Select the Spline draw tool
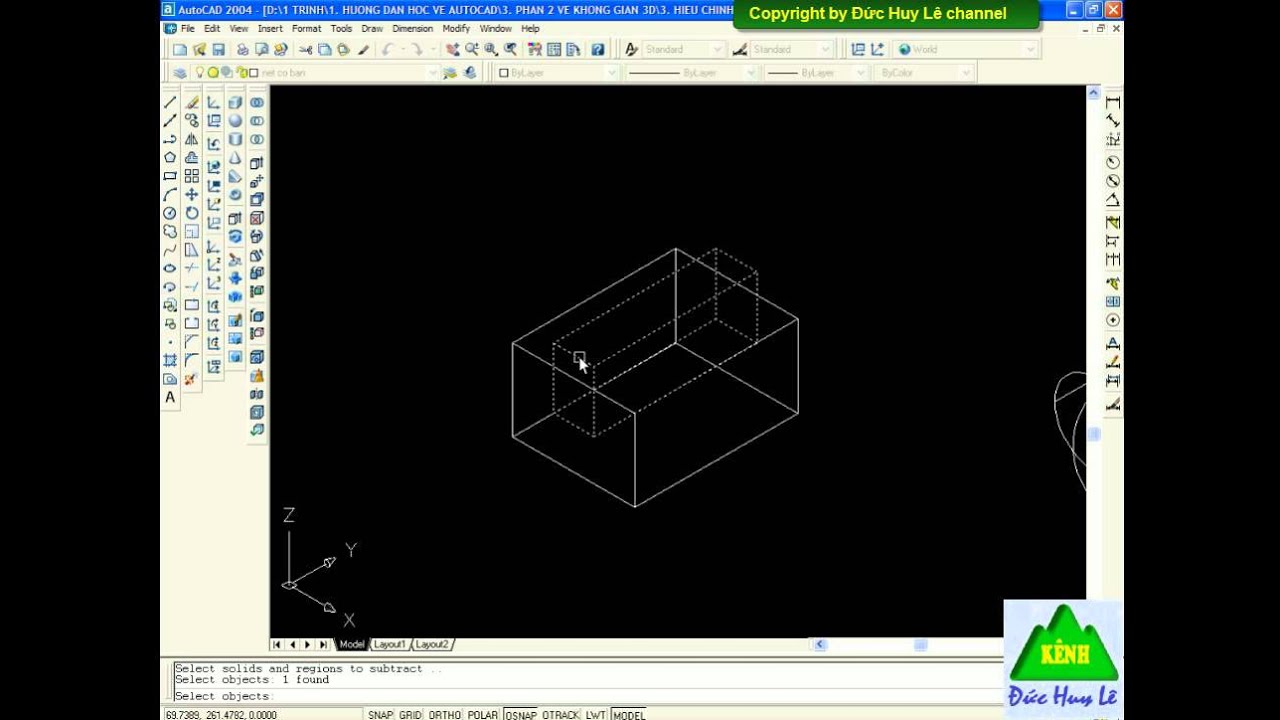 coord(170,250)
